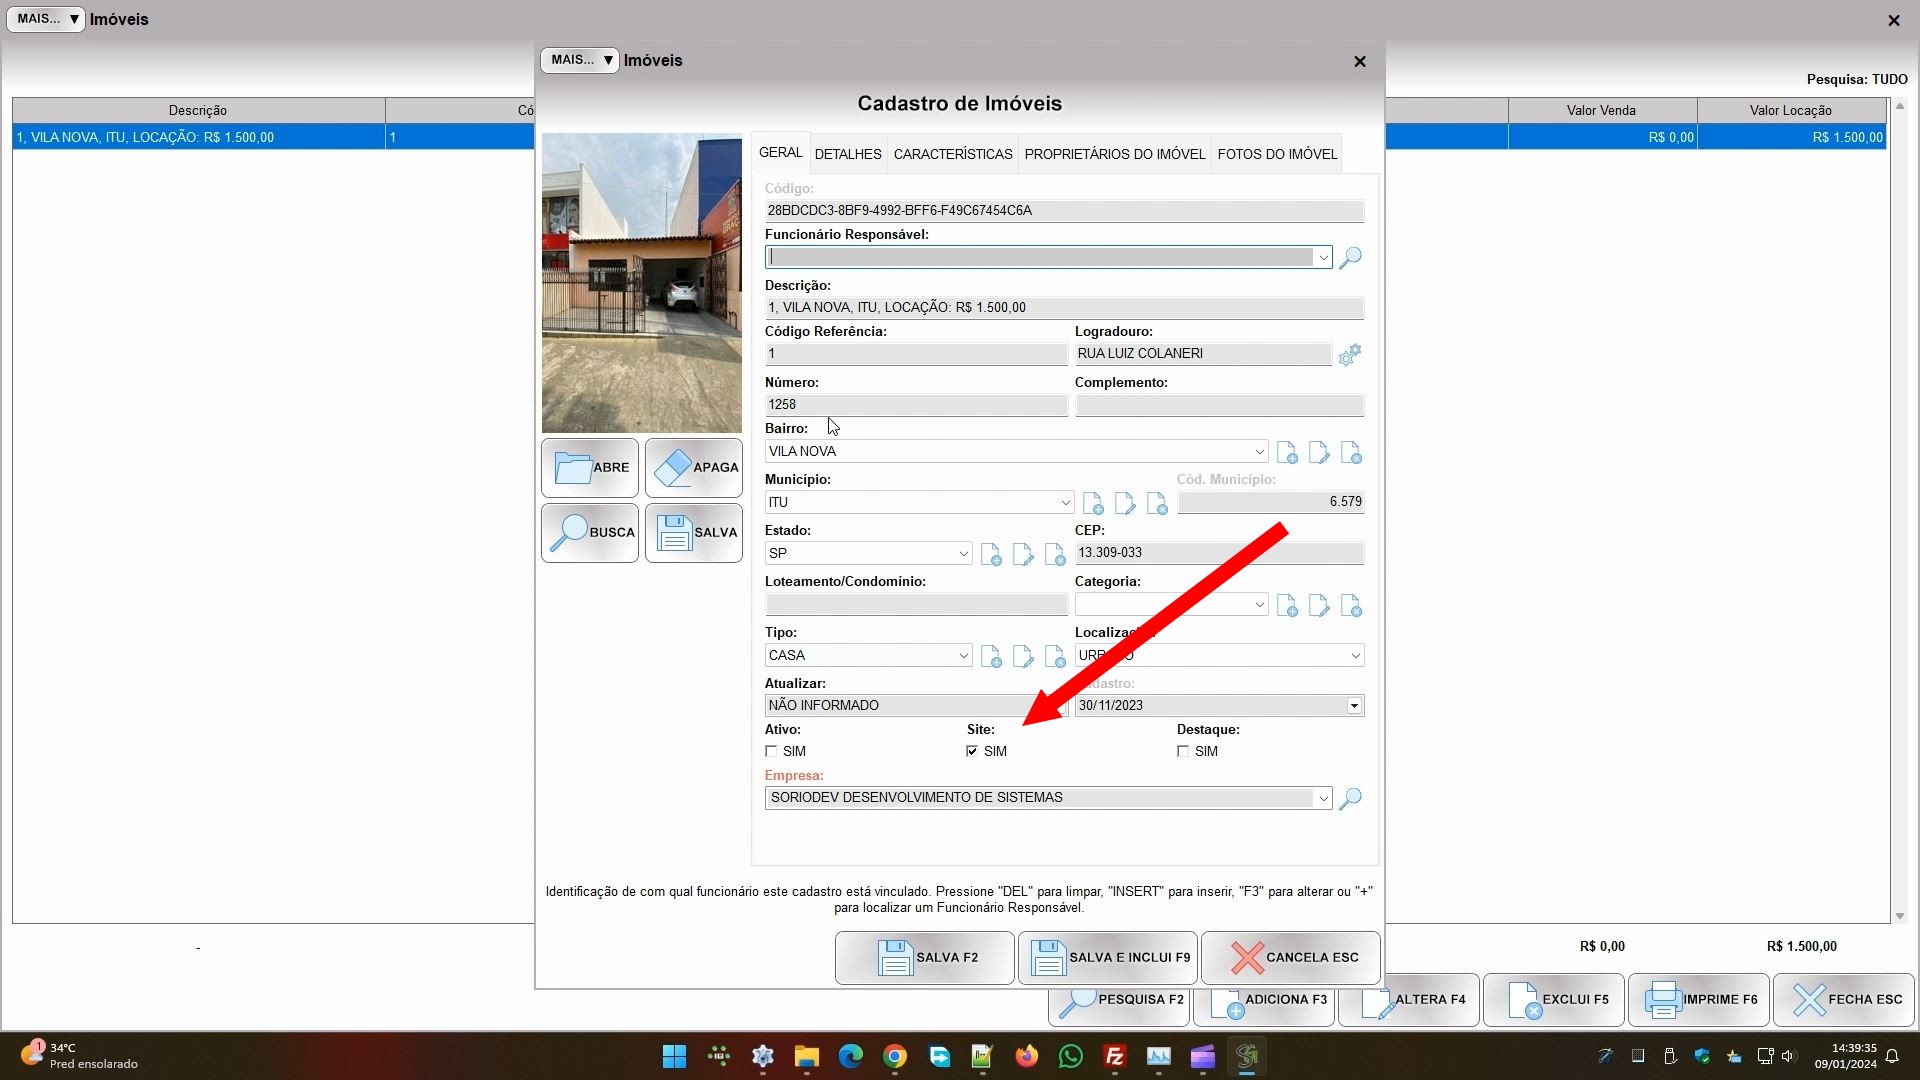Uncheck the Site SIM checkbox
Screen dimensions: 1920x1080
point(972,751)
